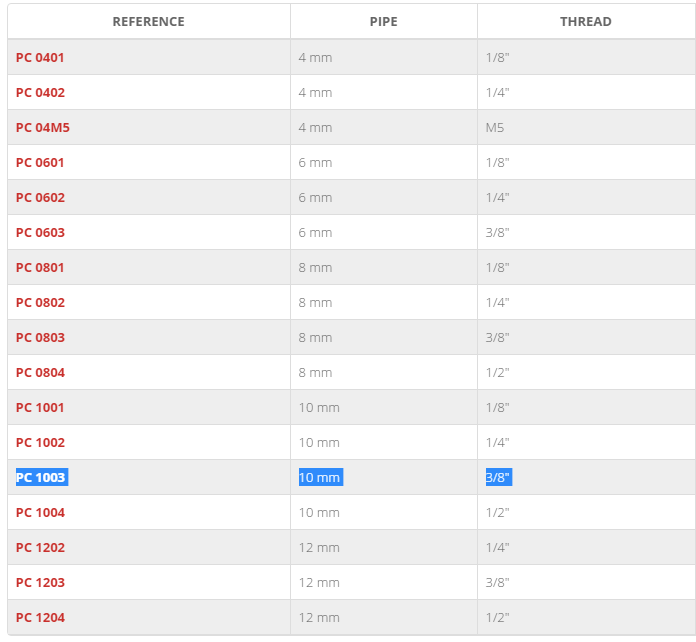This screenshot has height=642, width=696.
Task: Open the PC 0402 reference link
Action: coord(40,93)
